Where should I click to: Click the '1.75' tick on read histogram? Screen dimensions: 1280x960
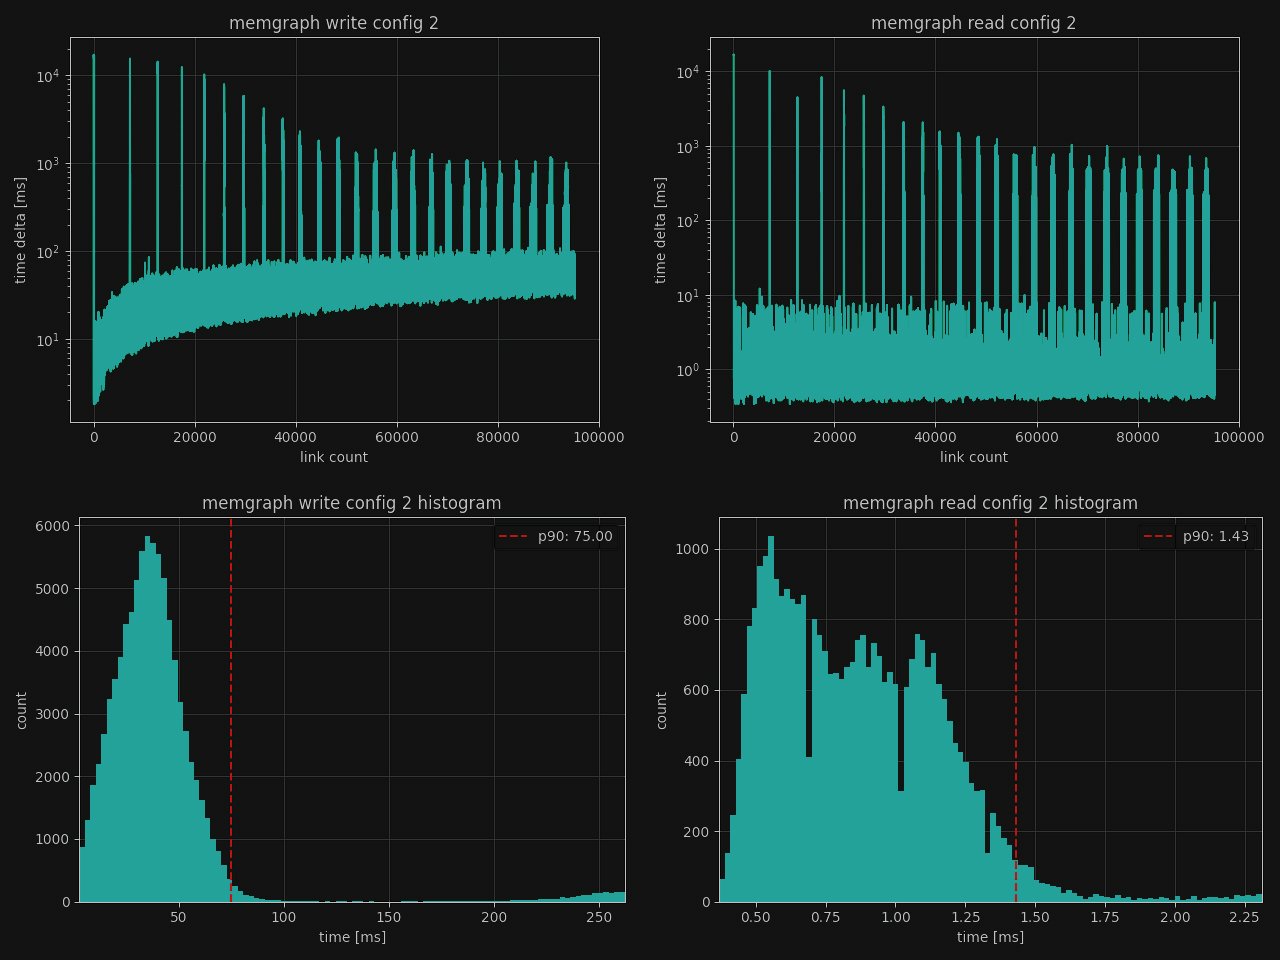pyautogui.click(x=1105, y=917)
